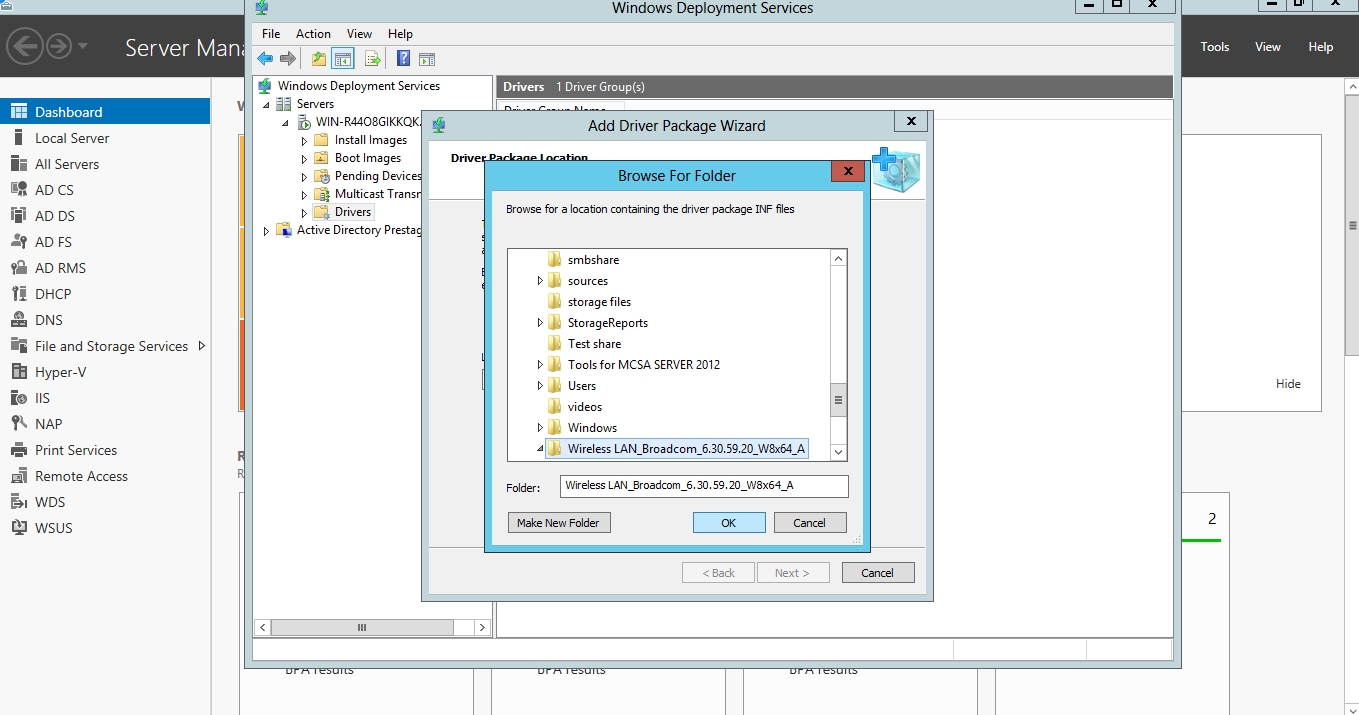Collapse the Wireless LAN_Broadcom folder node
1359x715 pixels.
541,449
